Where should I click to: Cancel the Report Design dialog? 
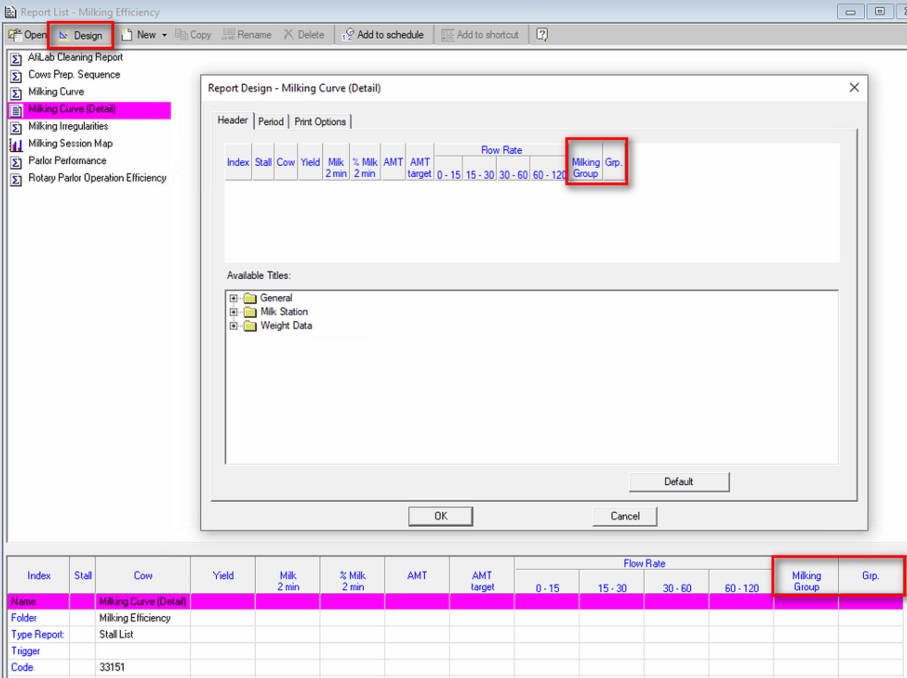[x=624, y=516]
